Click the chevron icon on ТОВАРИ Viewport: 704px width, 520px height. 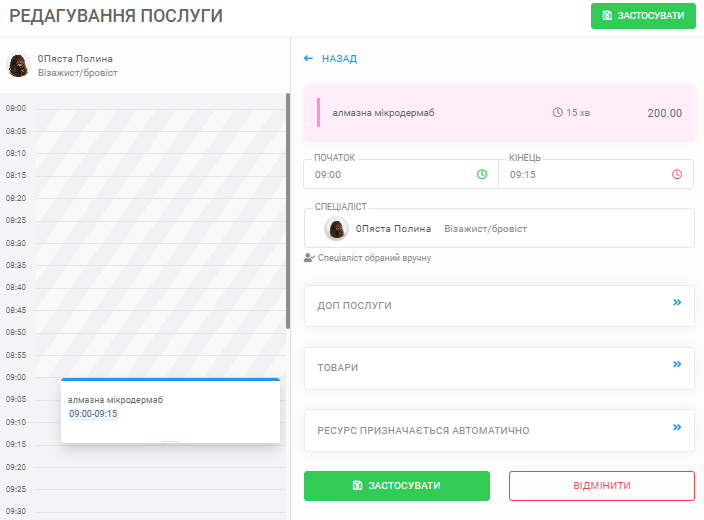pyautogui.click(x=677, y=364)
